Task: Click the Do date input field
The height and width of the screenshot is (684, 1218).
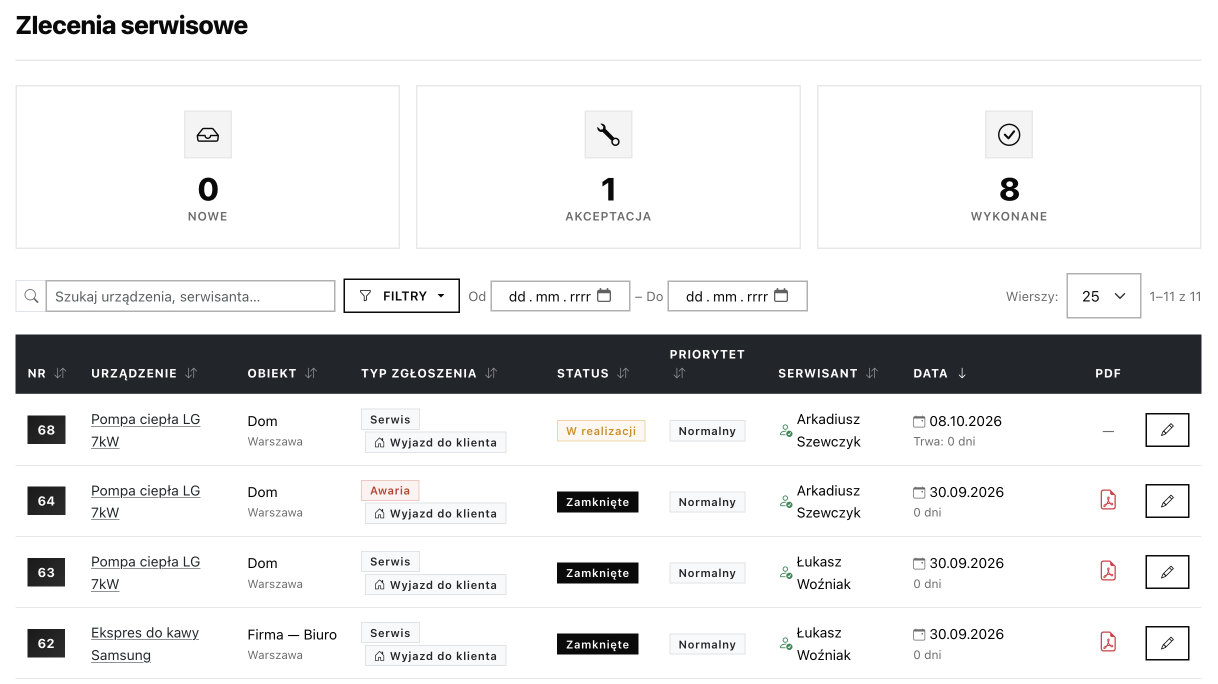Action: tap(737, 296)
